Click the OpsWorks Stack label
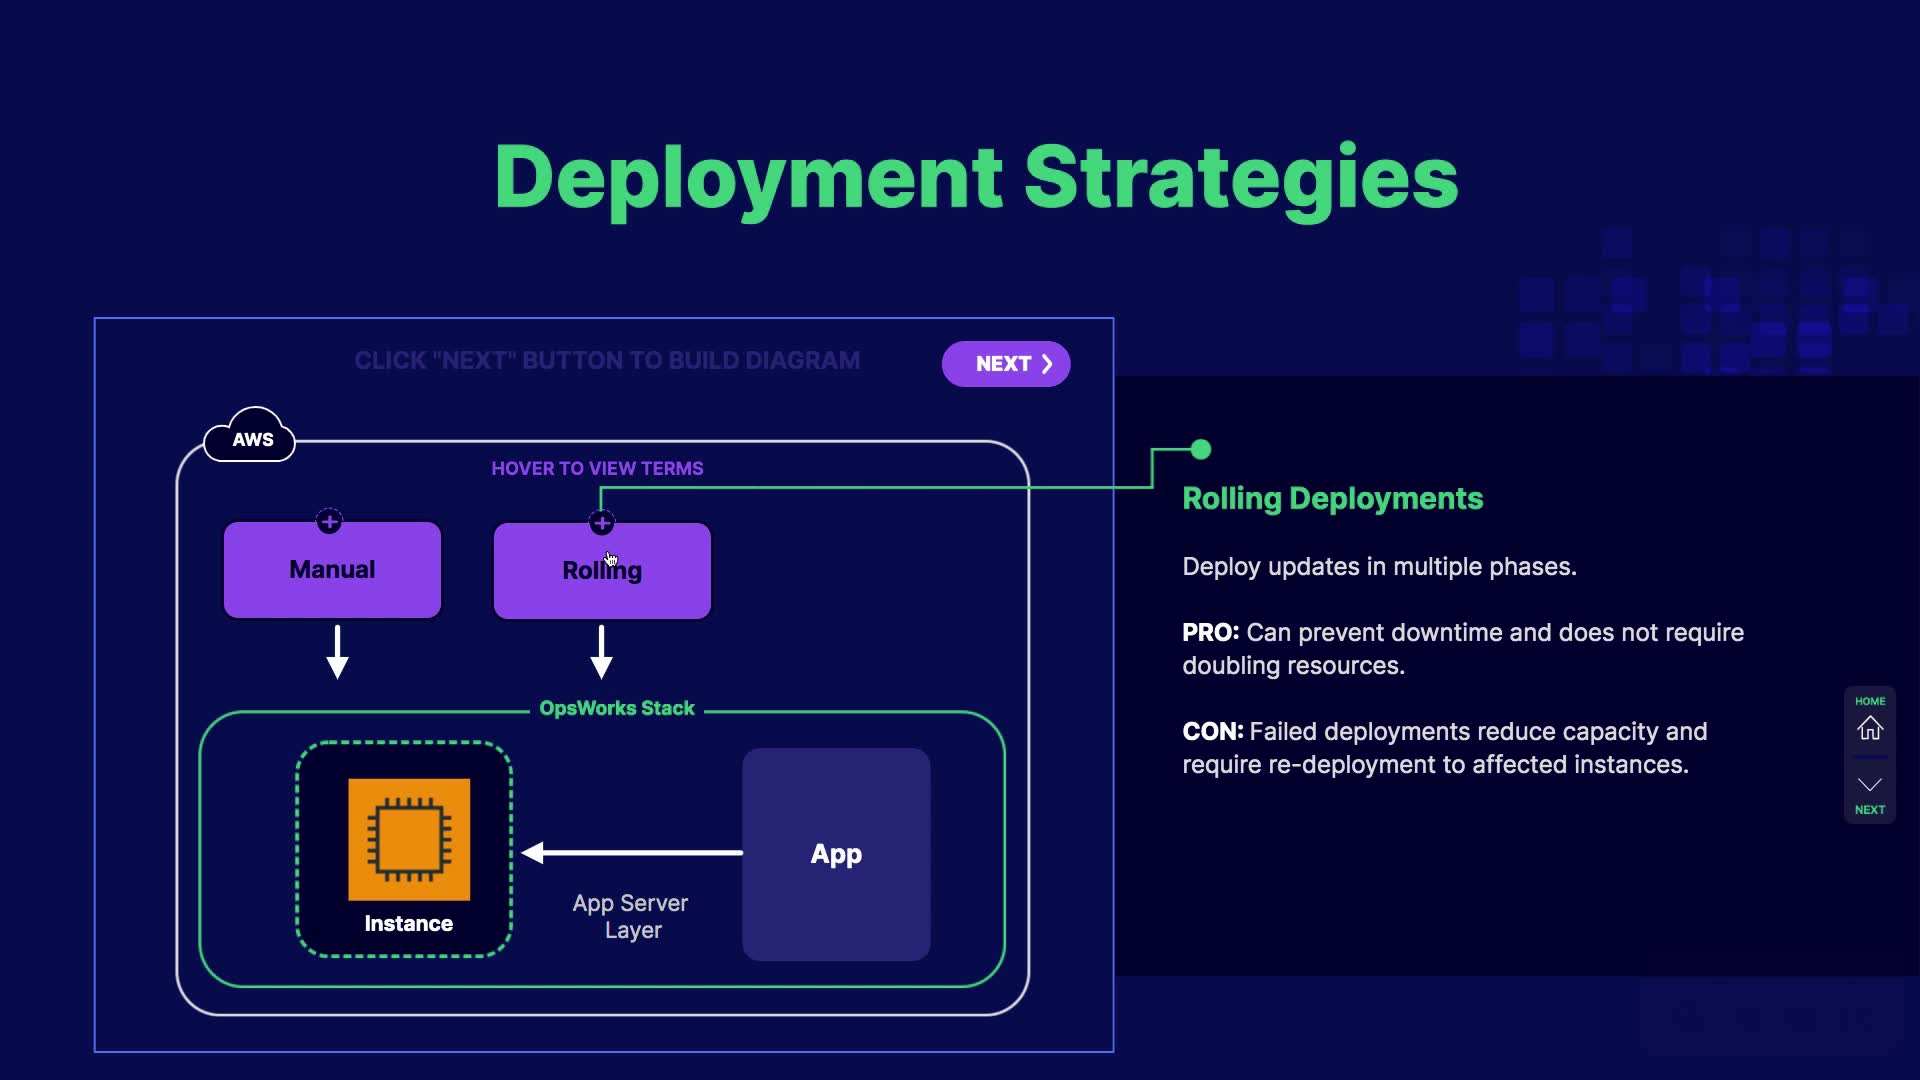Viewport: 1920px width, 1080px height. point(616,708)
